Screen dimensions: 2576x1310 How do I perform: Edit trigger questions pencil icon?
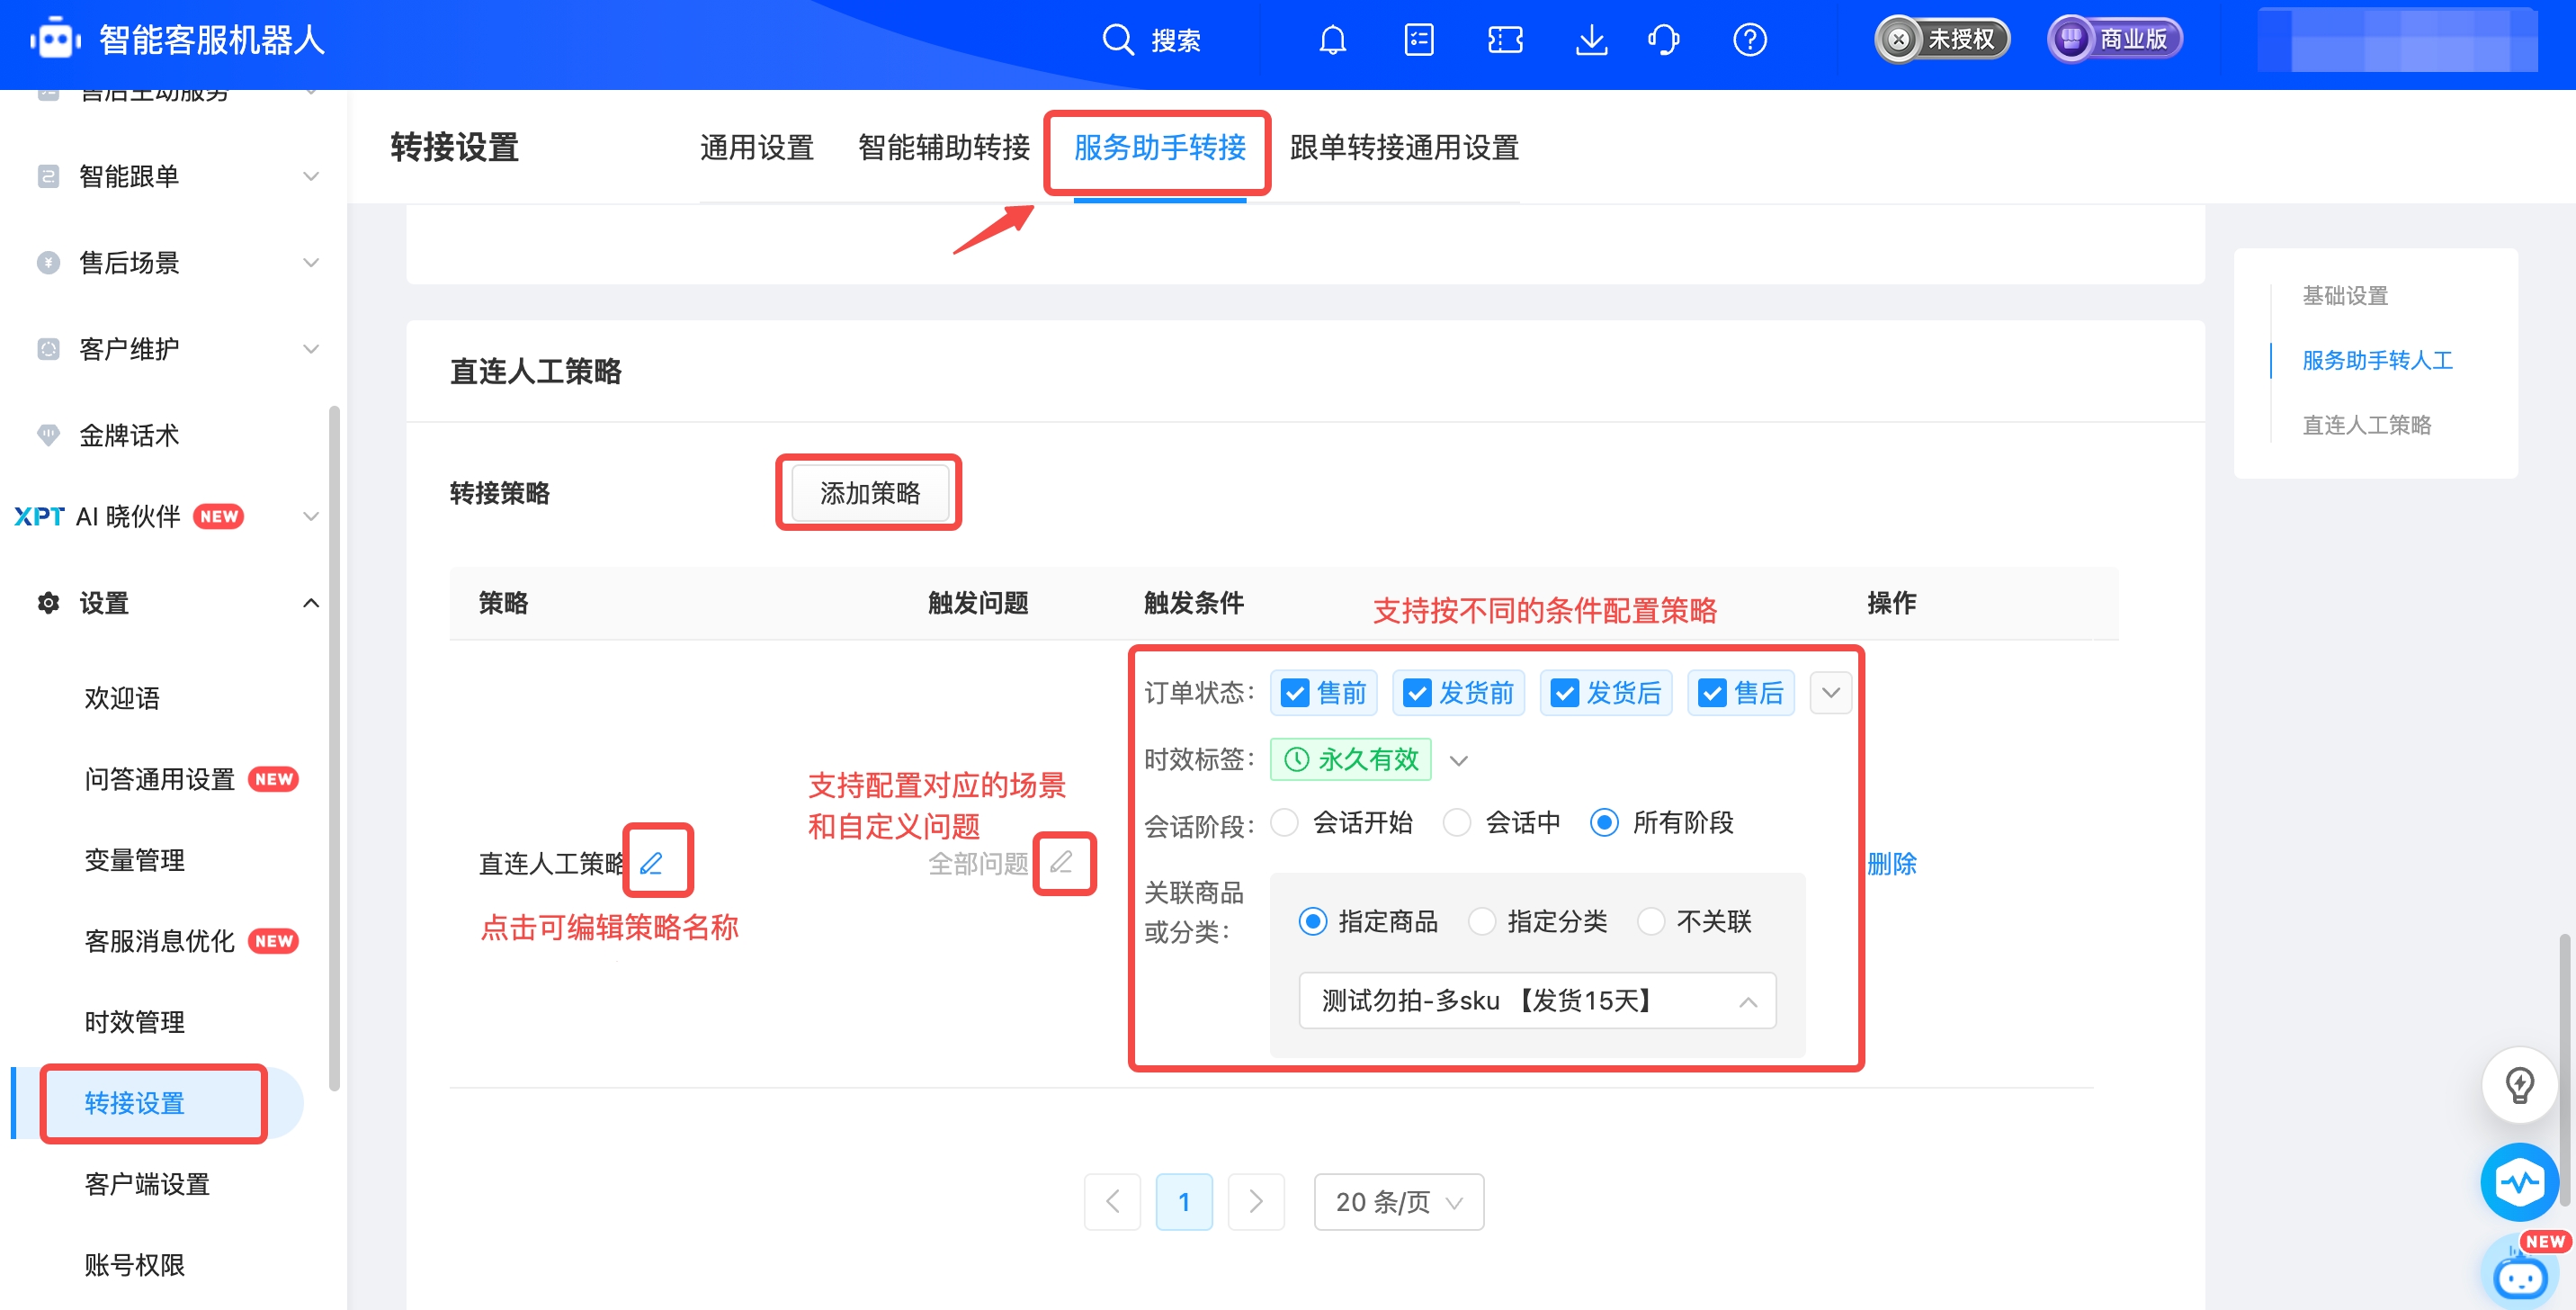(1062, 861)
